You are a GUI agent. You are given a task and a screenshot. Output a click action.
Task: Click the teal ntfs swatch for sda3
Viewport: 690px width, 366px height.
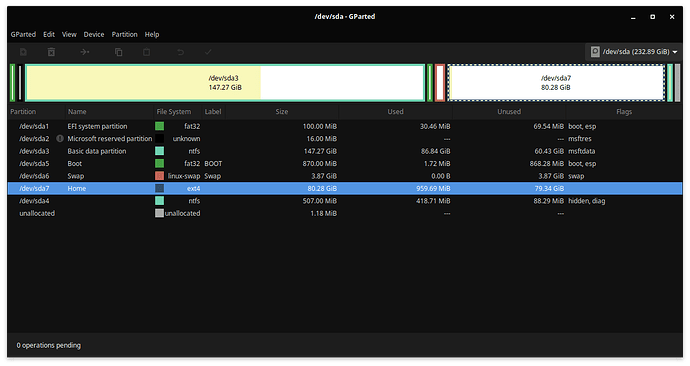pyautogui.click(x=159, y=151)
